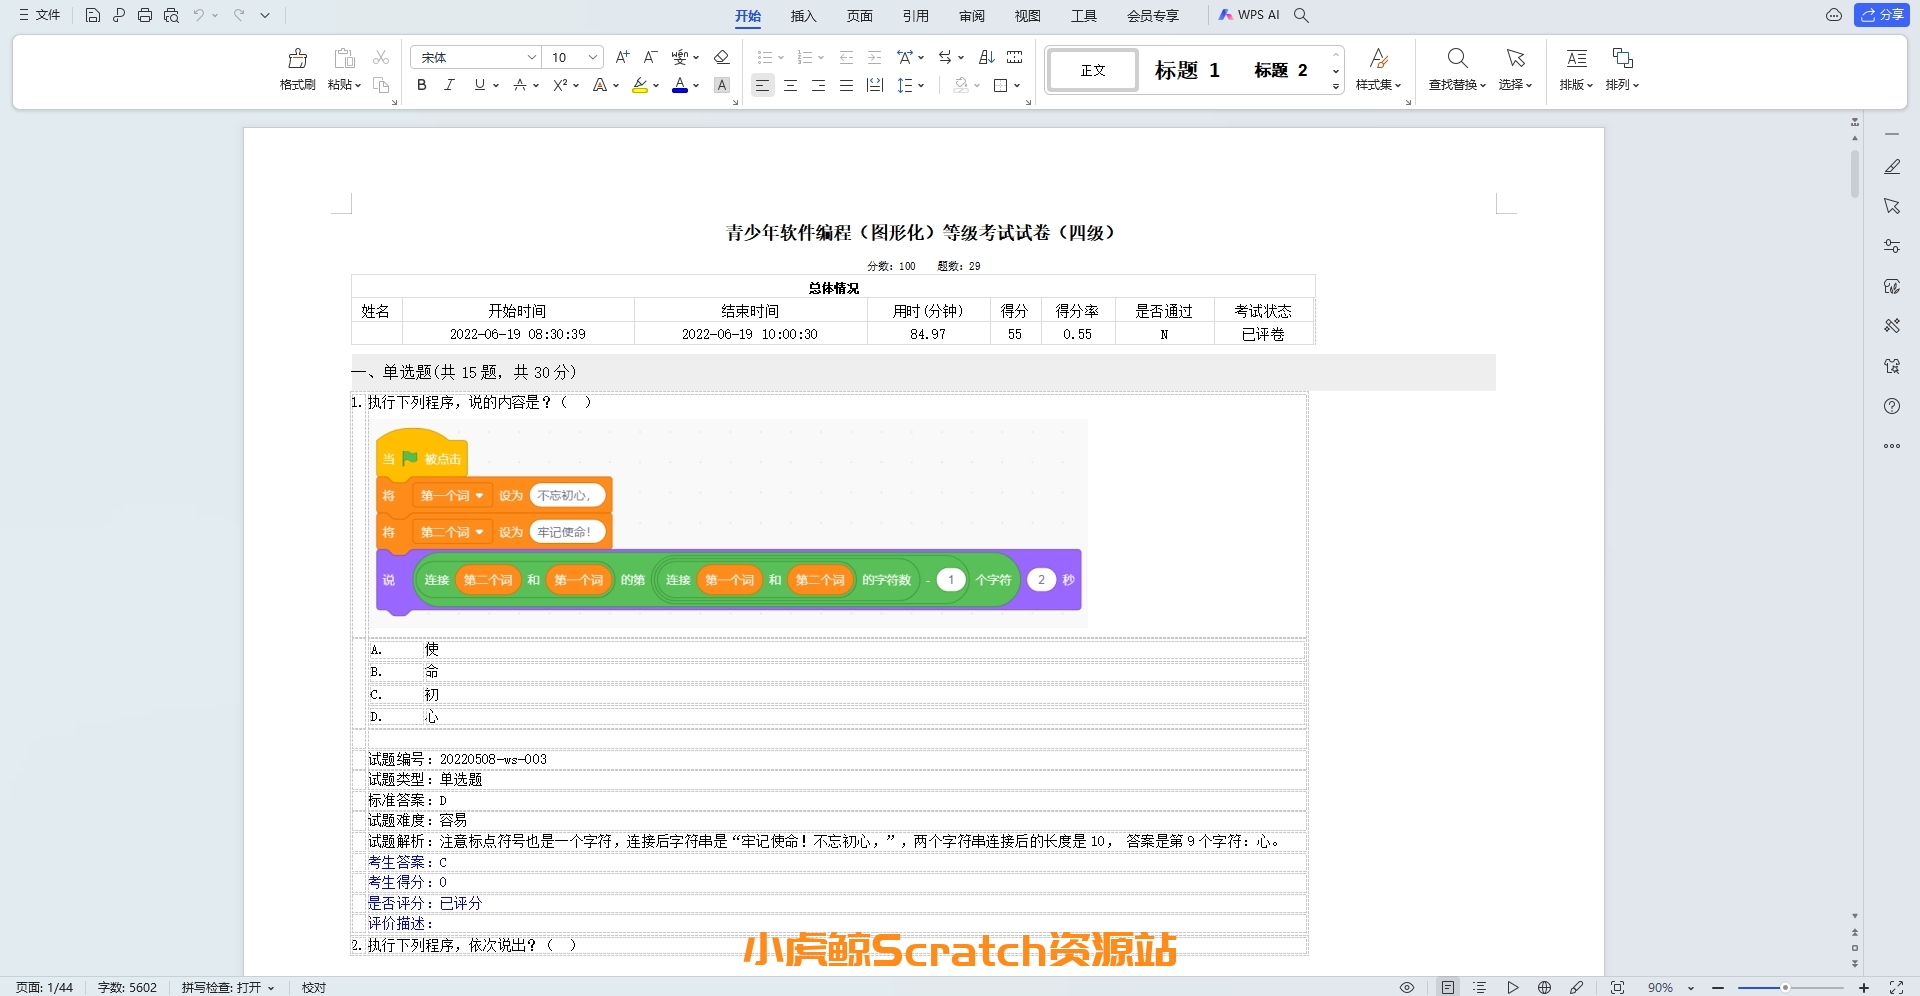Click the blue font color button
The height and width of the screenshot is (996, 1920).
pyautogui.click(x=680, y=86)
